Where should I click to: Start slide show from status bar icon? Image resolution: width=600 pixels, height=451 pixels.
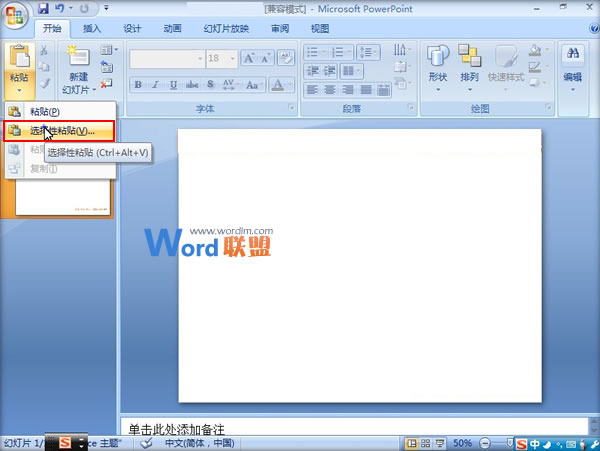tap(440, 443)
